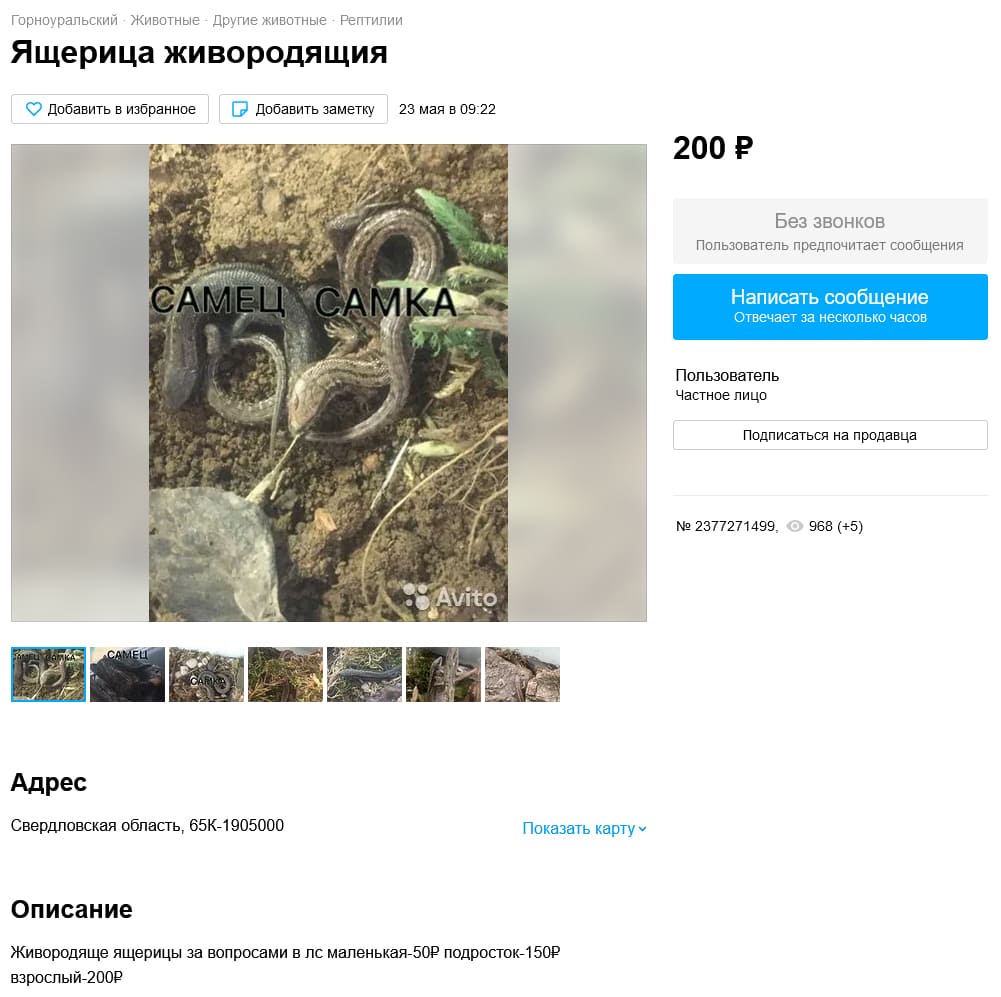Image resolution: width=1001 pixels, height=997 pixels.
Task: Select the third thumbnail labeled САМКА
Action: (x=206, y=675)
